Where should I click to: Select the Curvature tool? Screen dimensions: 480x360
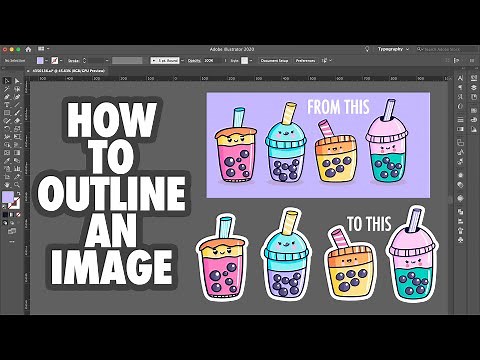click(x=17, y=97)
